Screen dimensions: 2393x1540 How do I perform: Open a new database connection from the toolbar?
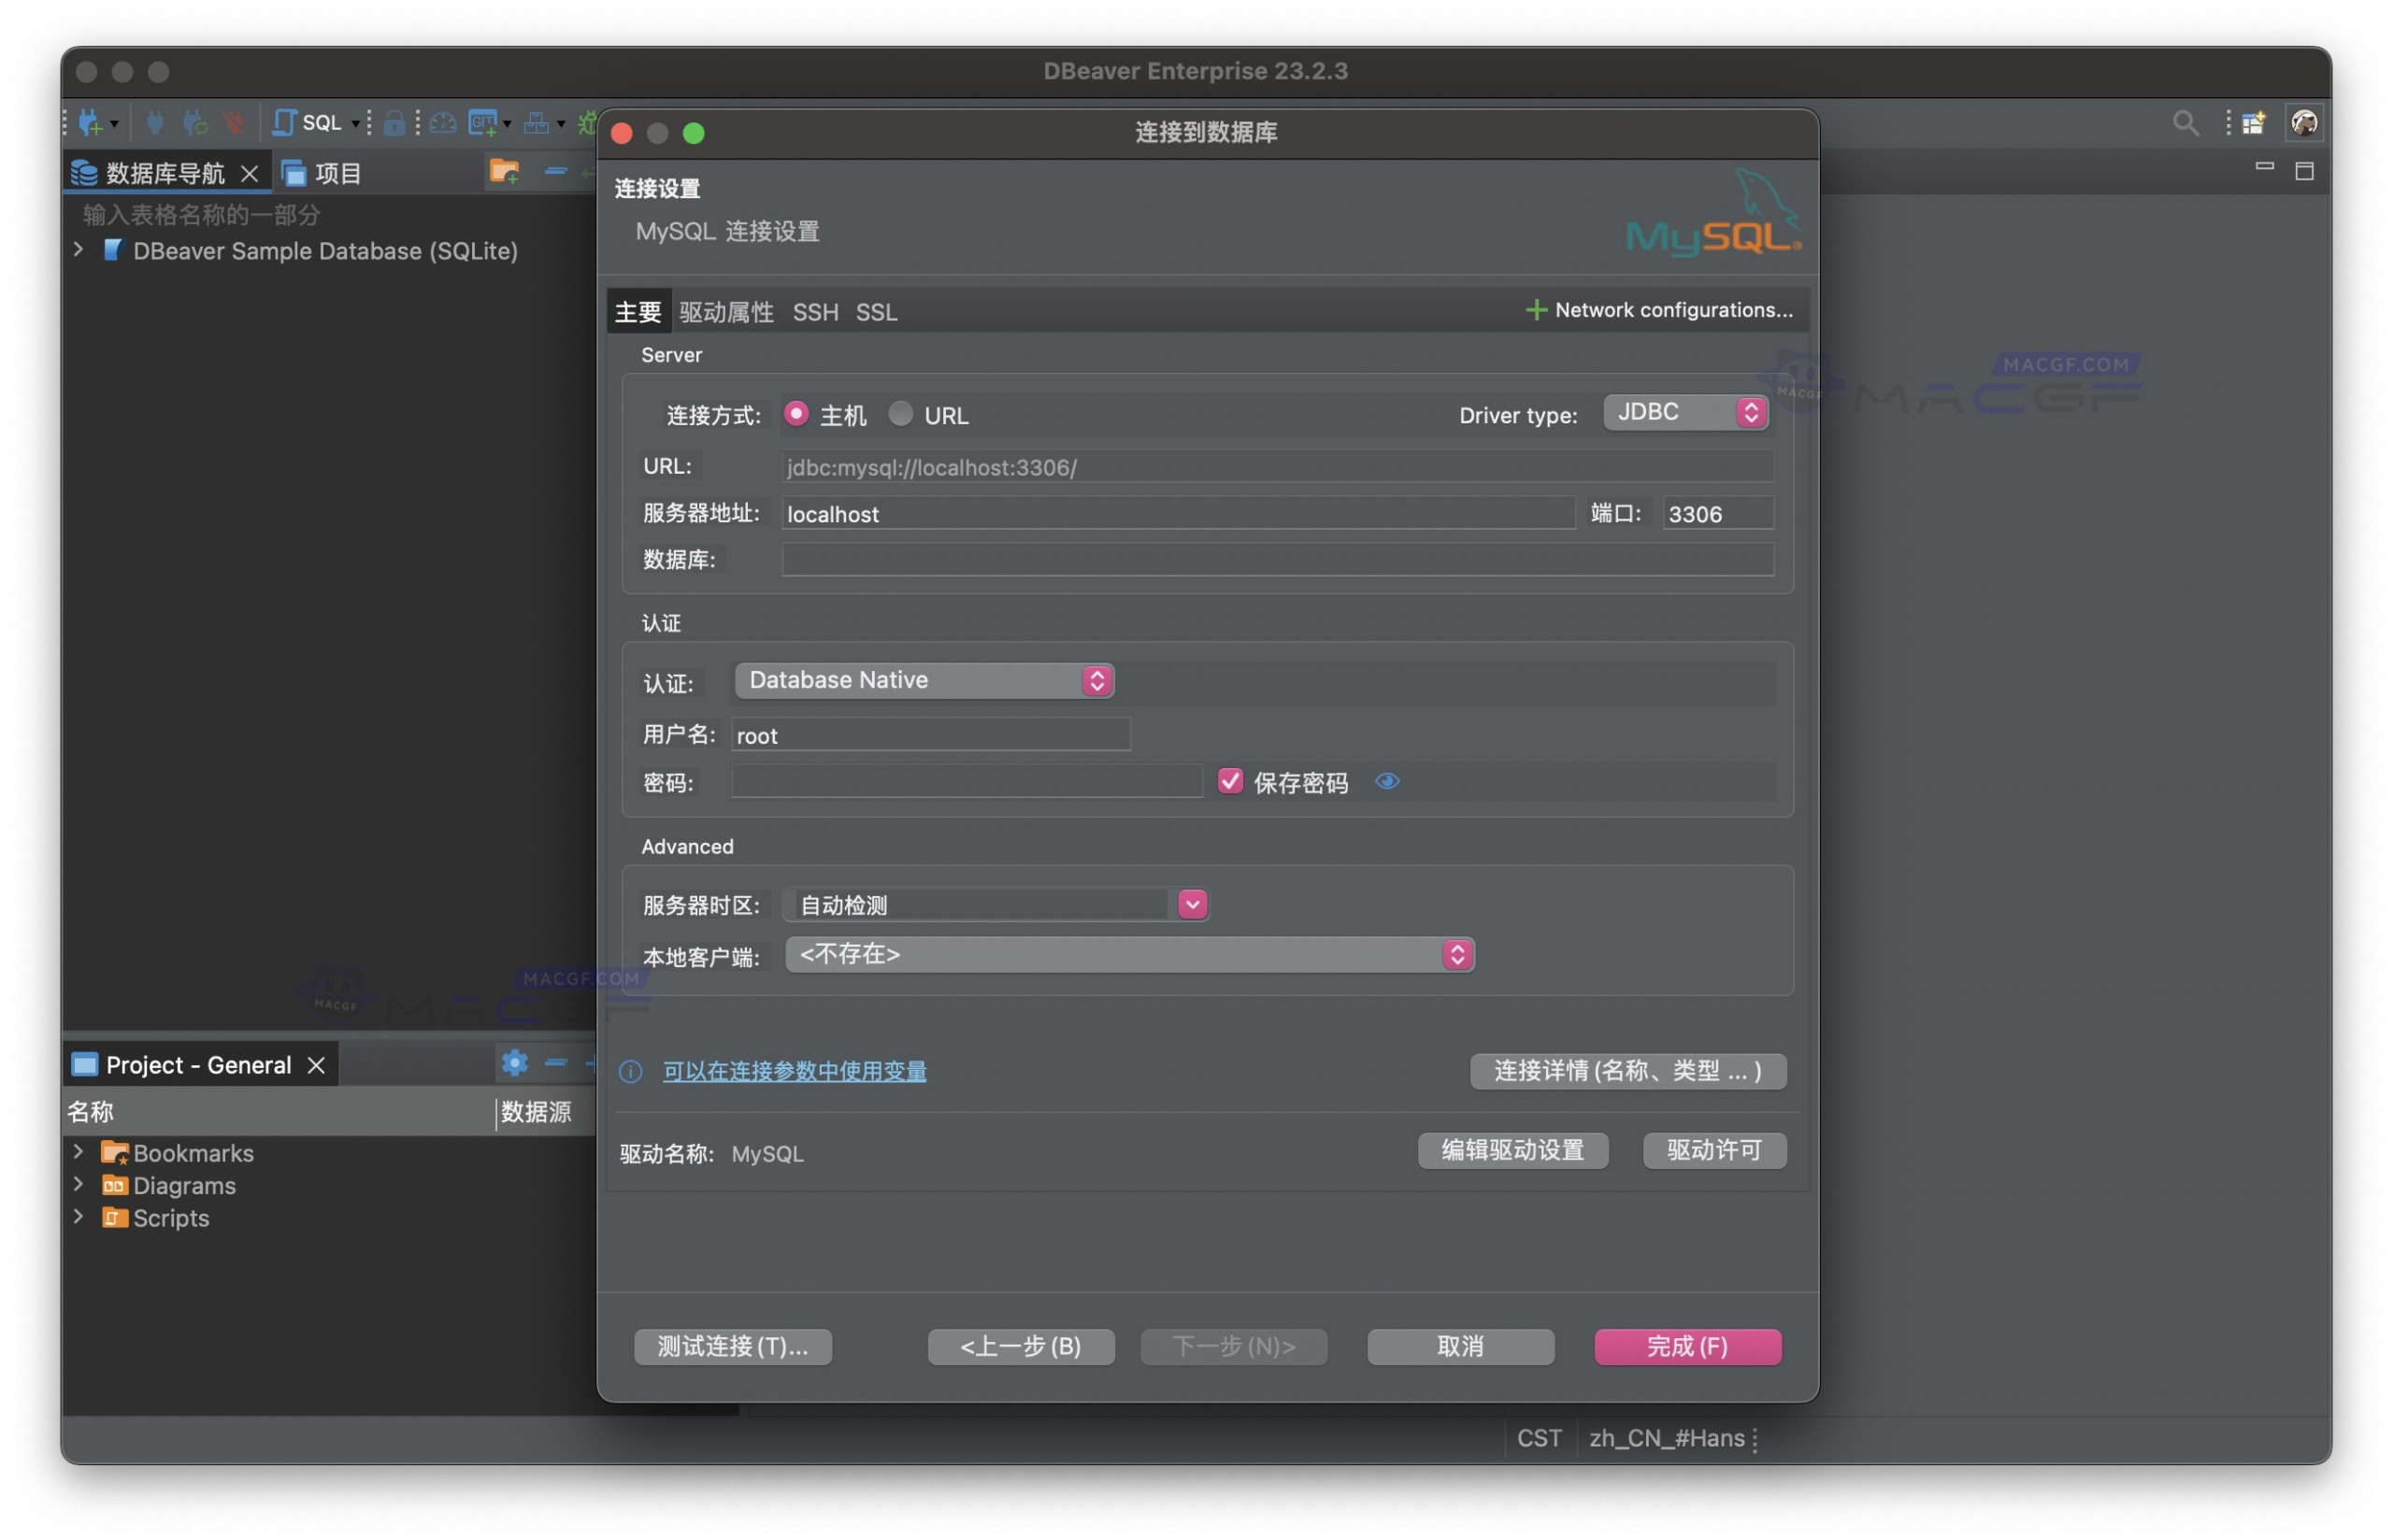pos(90,122)
